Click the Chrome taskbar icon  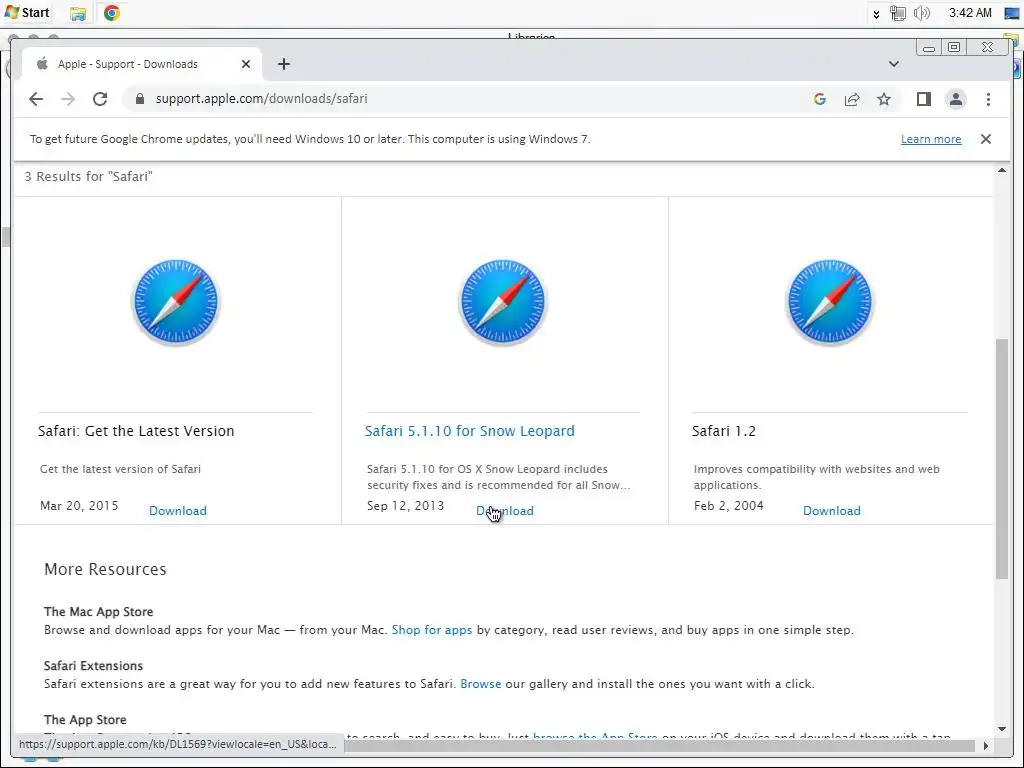[x=112, y=13]
